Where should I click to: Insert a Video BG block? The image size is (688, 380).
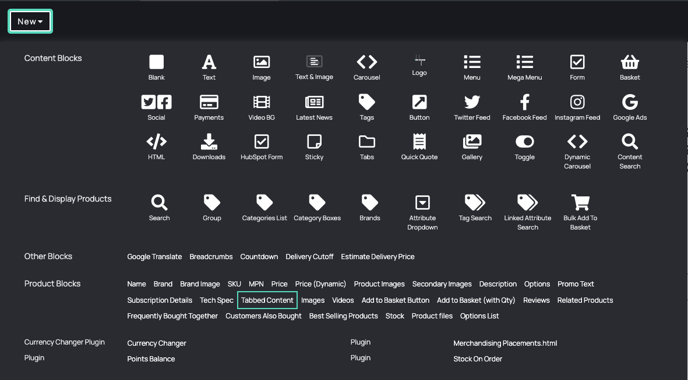pyautogui.click(x=262, y=107)
